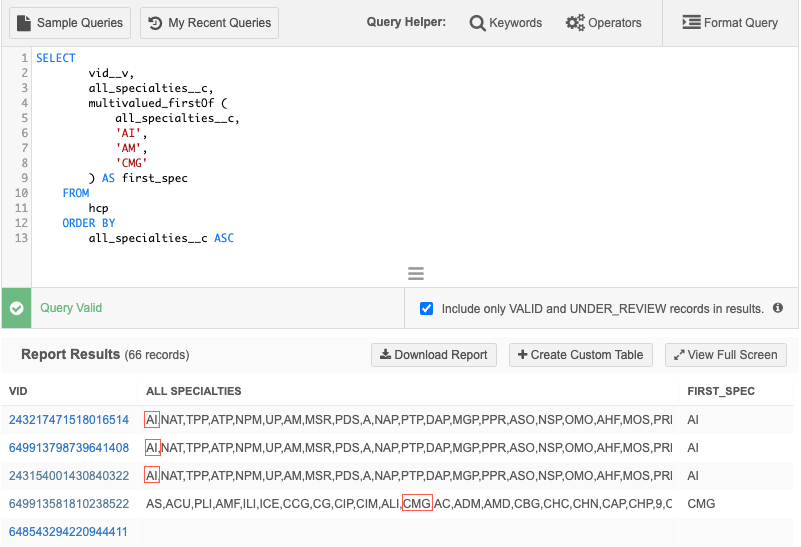Toggle the VALID and UNDER_REVIEW records checkbox
Screen dimensions: 801x547
pyautogui.click(x=427, y=309)
